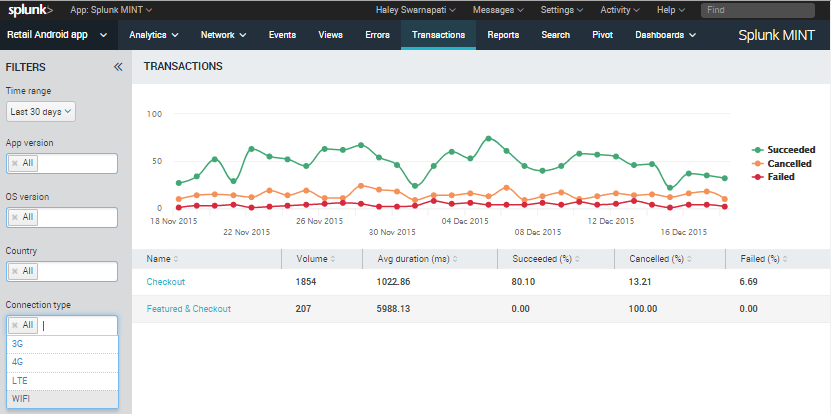Viewport: 831px width, 414px height.
Task: Click the 6.69 failed percentage
Action: [749, 282]
